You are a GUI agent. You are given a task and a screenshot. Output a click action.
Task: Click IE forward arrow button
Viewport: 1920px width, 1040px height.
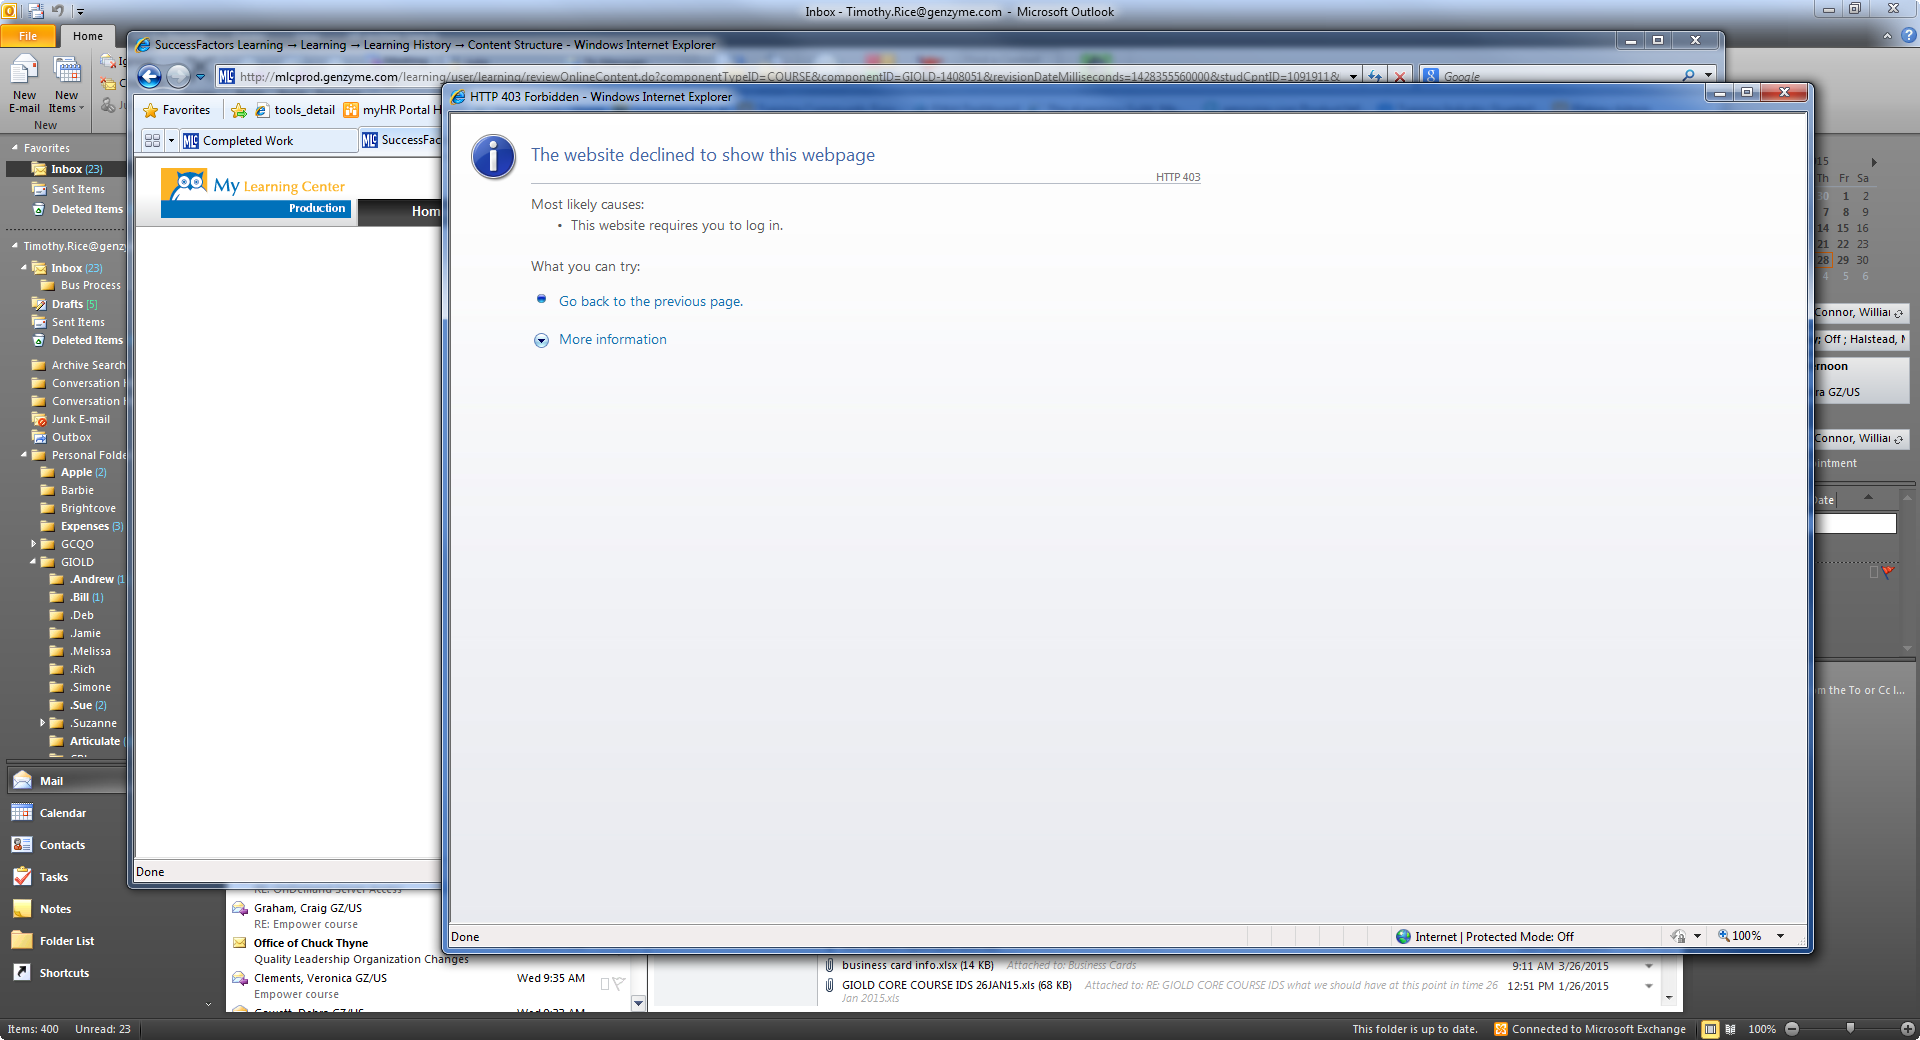[178, 76]
